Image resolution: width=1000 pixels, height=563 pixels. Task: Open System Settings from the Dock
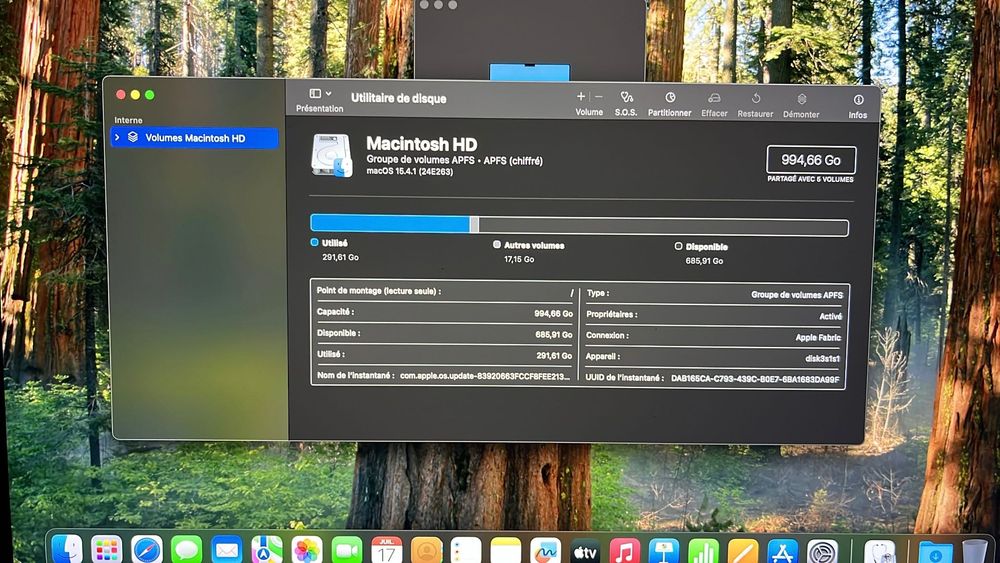pos(823,551)
